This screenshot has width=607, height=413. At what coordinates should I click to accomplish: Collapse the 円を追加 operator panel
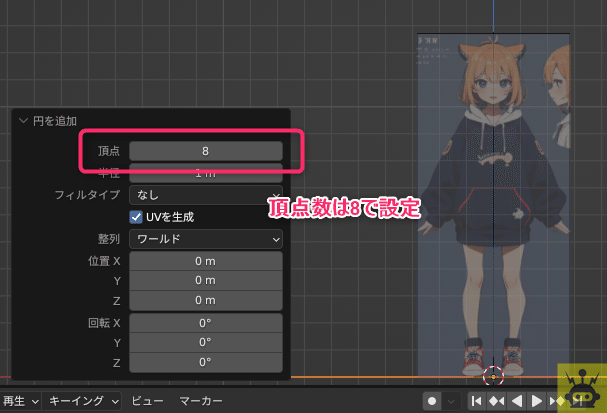click(24, 121)
